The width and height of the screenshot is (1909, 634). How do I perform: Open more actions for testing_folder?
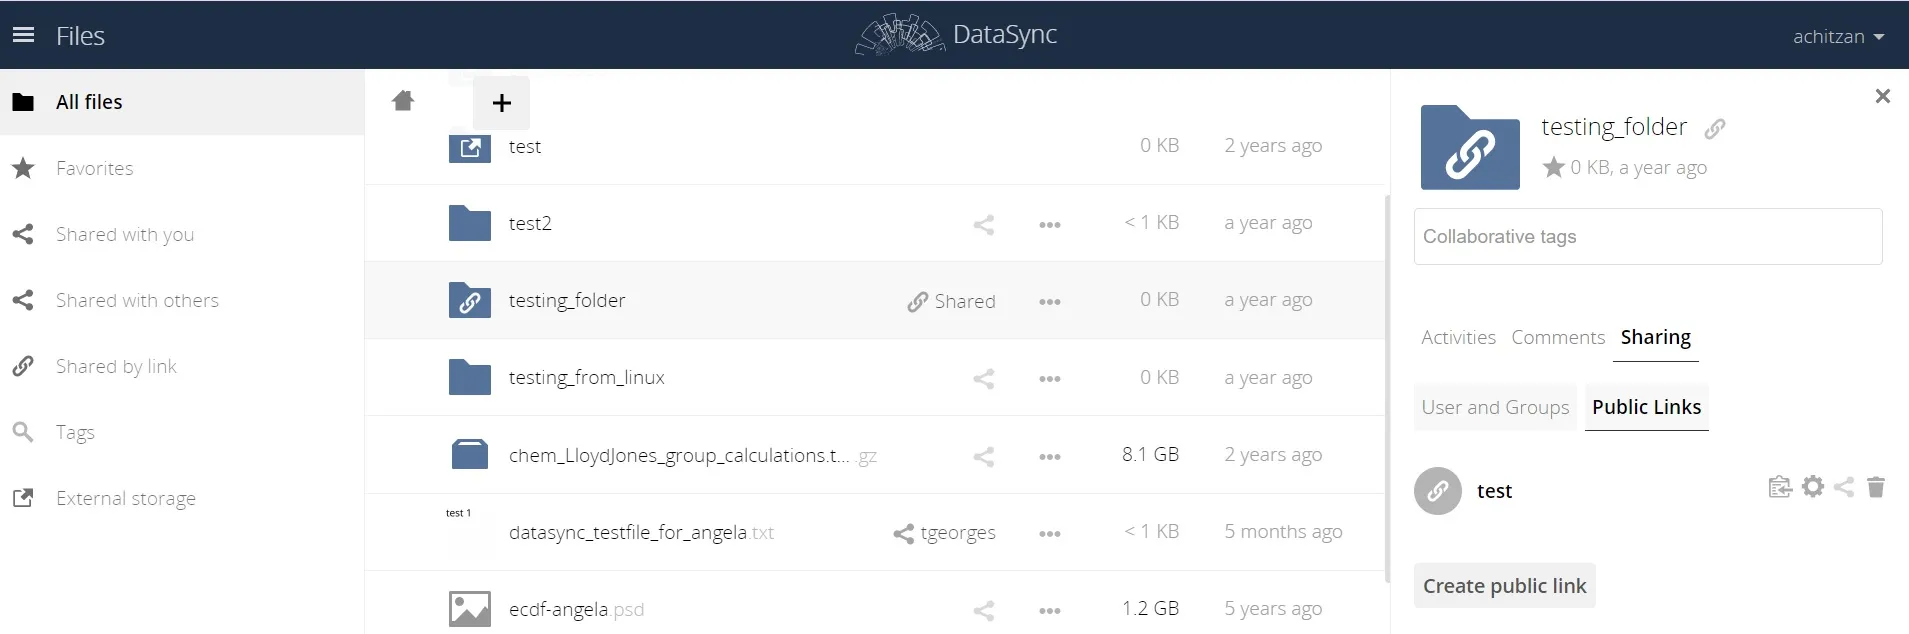click(1049, 302)
